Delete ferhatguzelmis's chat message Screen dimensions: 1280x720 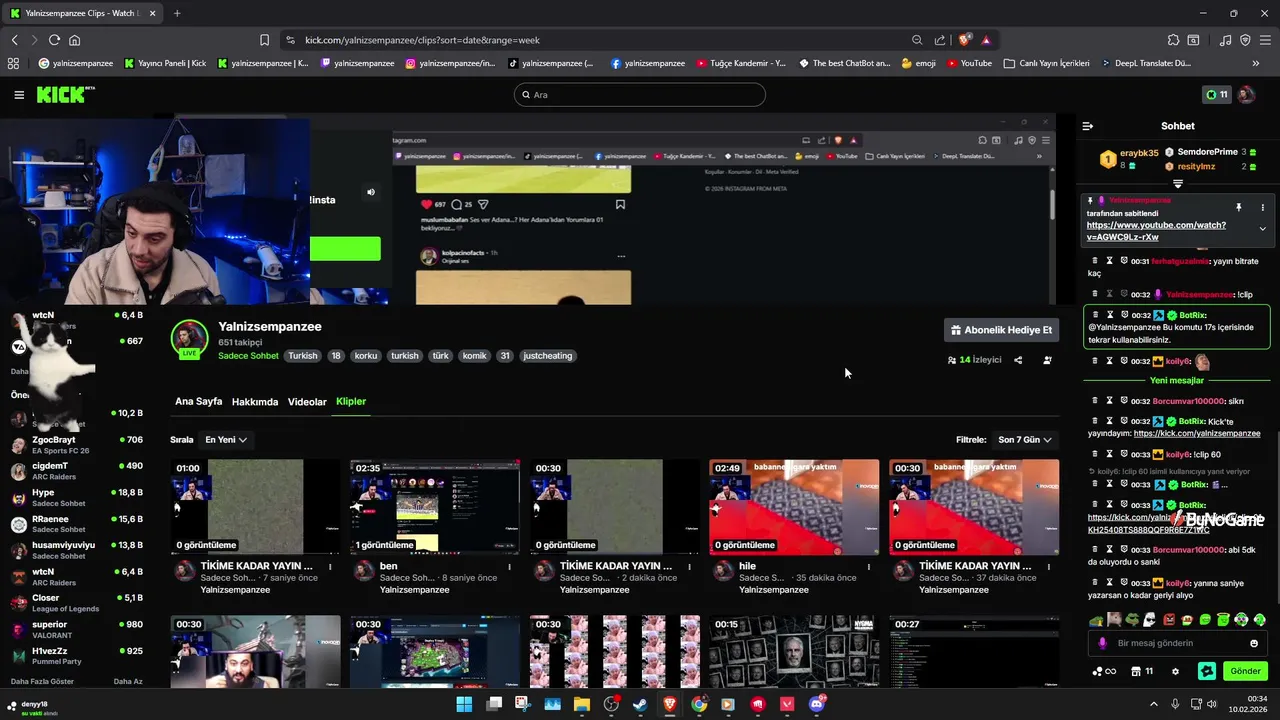pyautogui.click(x=1095, y=261)
